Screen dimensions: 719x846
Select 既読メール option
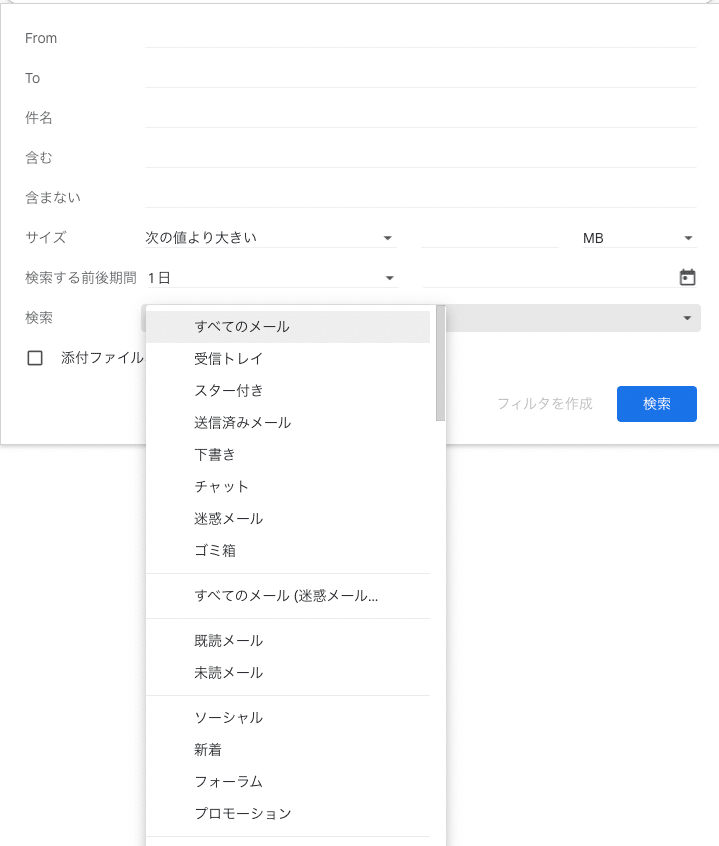[x=288, y=640]
